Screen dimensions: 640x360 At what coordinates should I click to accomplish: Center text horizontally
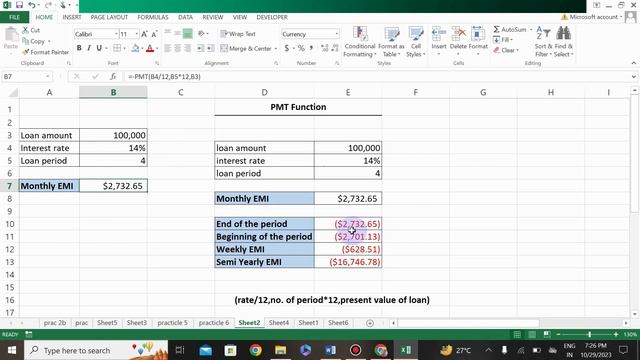pos(178,48)
